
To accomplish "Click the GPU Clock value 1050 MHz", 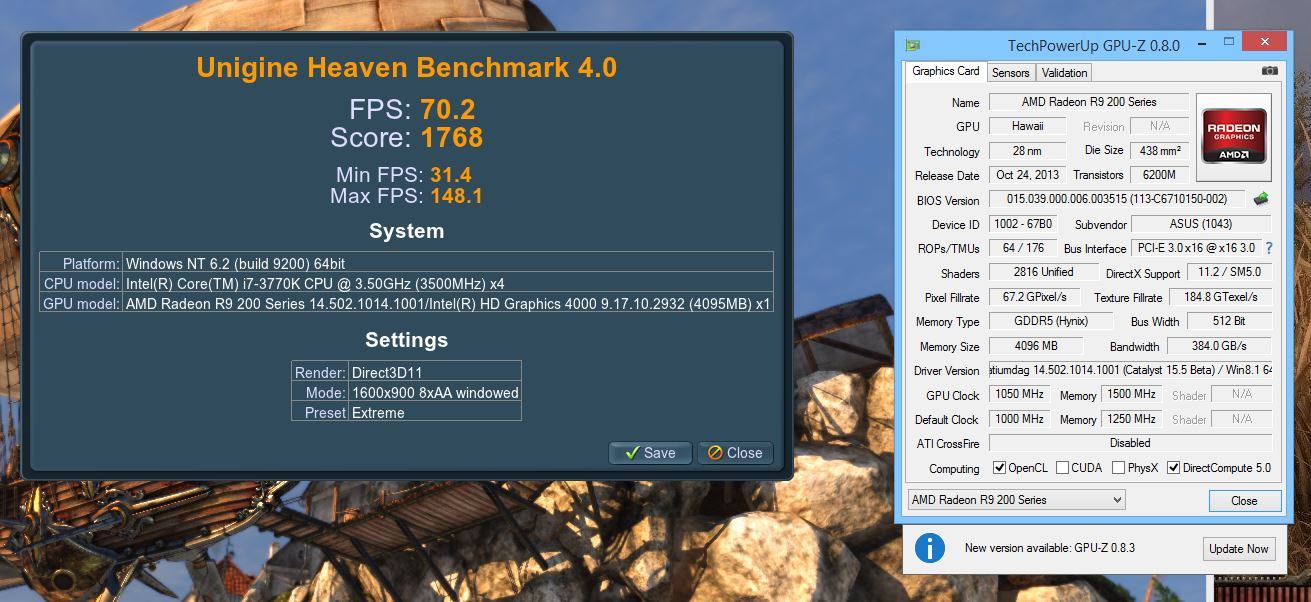I will (1018, 394).
